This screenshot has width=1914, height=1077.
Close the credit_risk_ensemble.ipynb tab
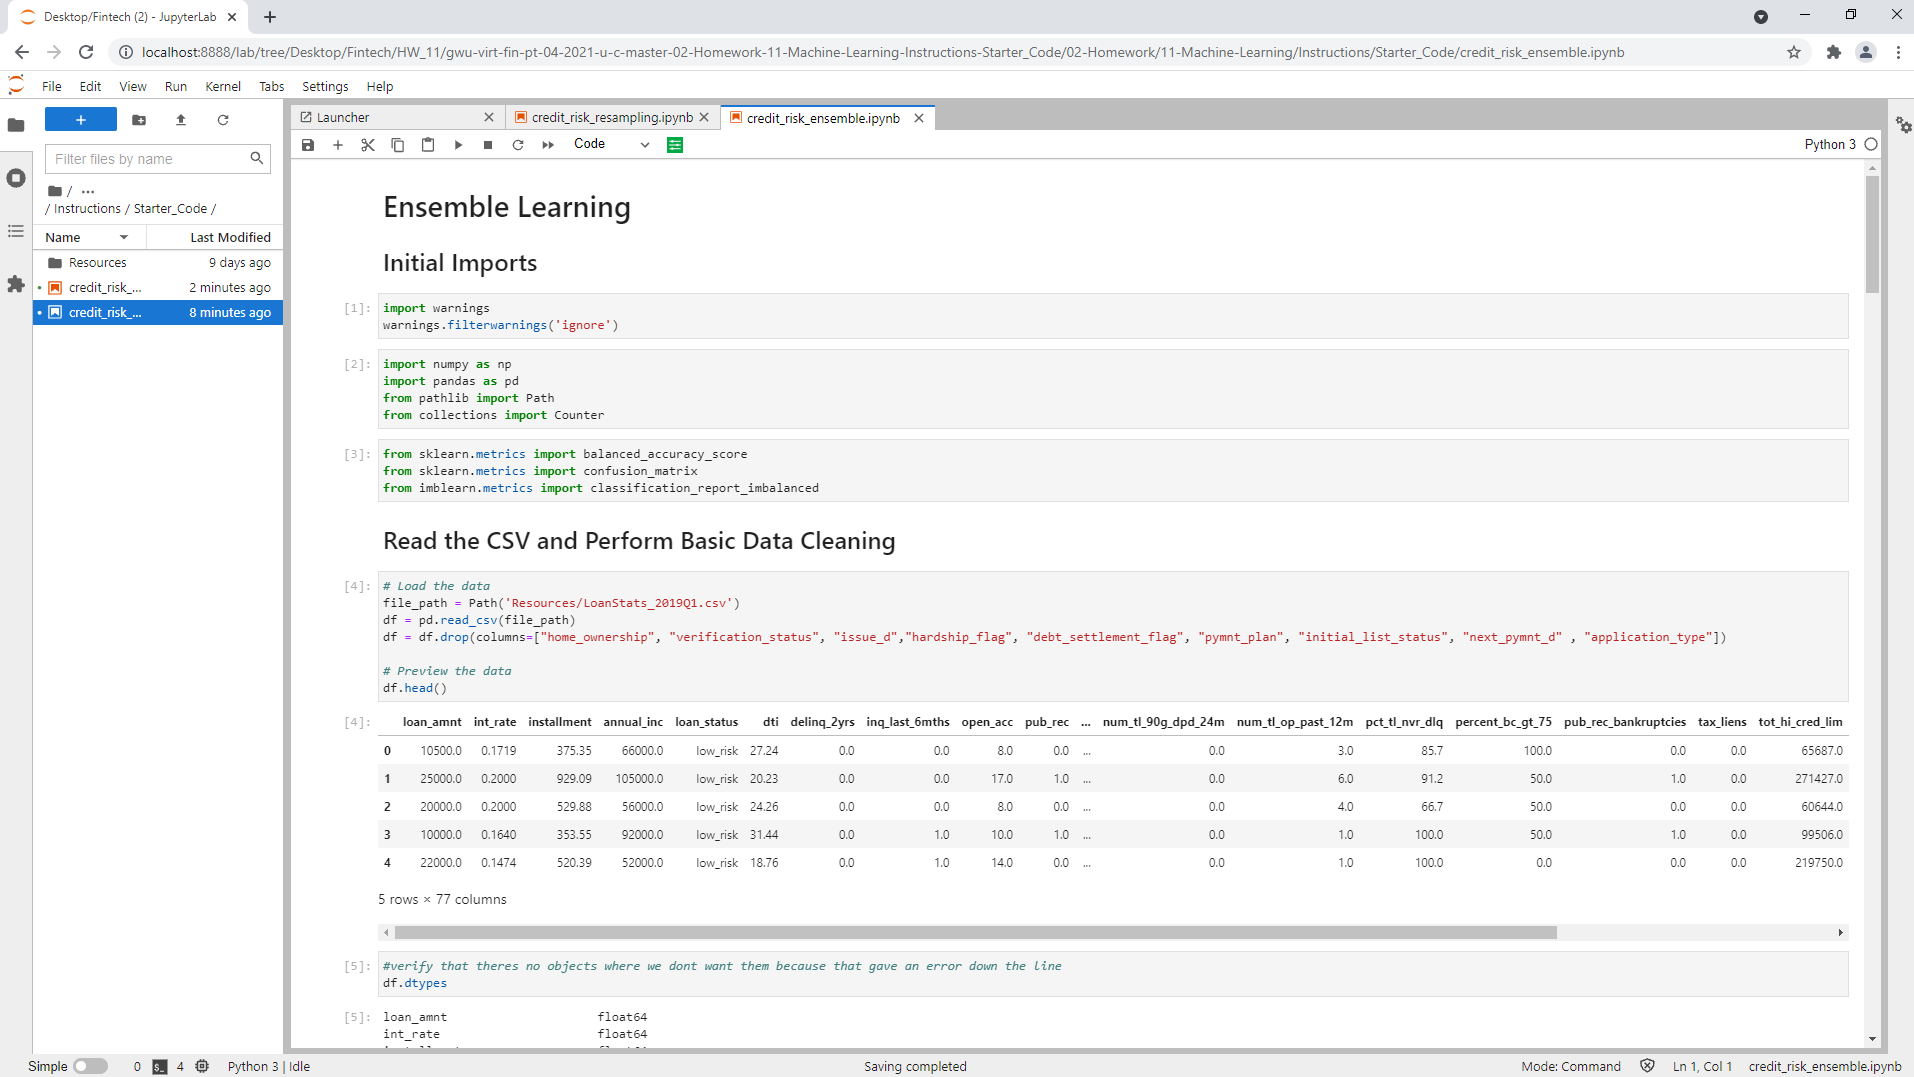click(x=919, y=118)
